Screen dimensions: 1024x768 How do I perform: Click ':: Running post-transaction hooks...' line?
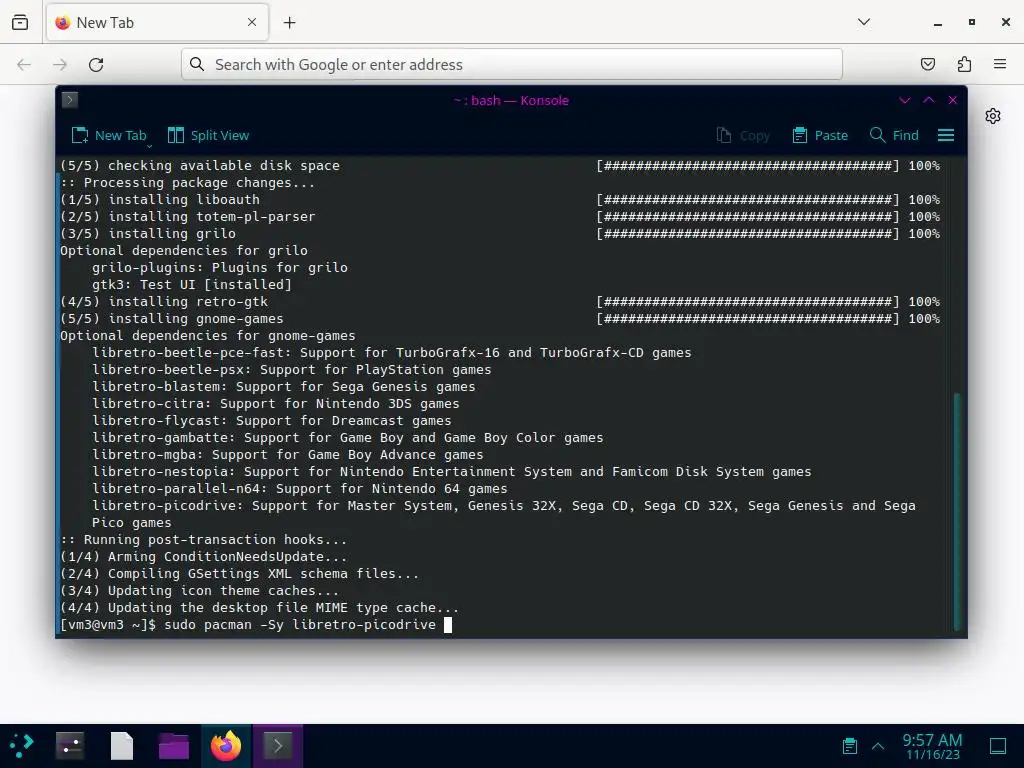(203, 539)
